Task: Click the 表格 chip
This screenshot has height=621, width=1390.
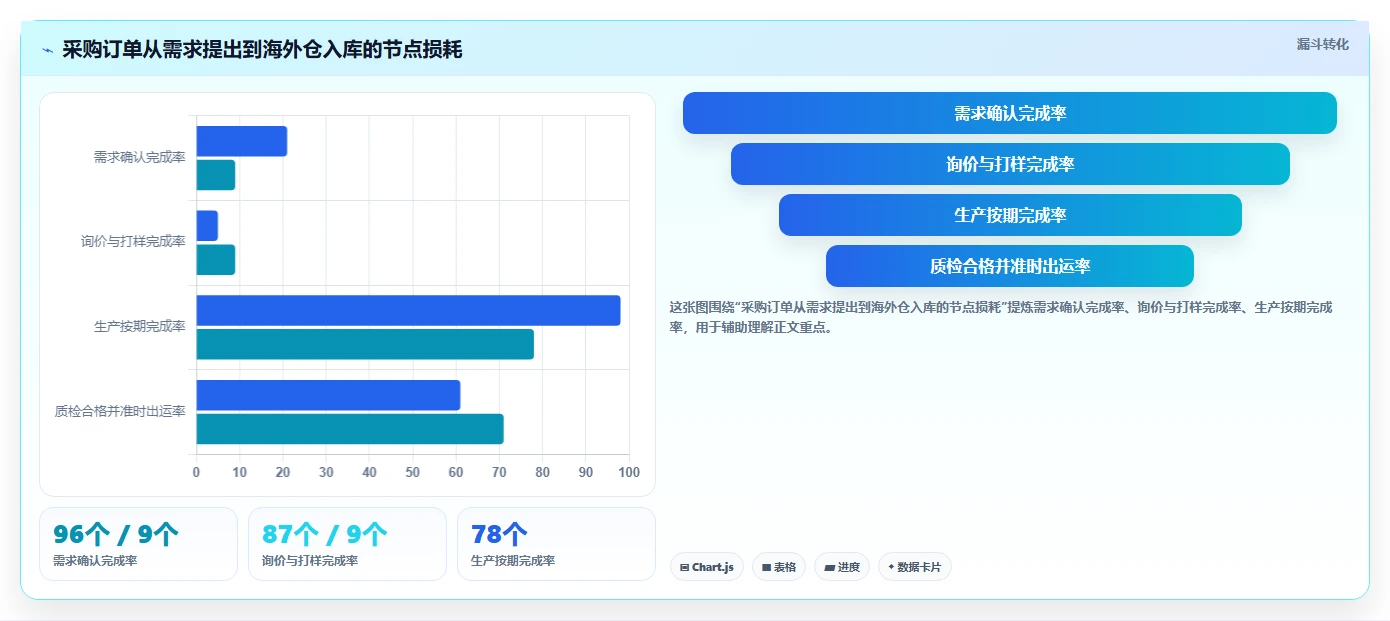Action: point(779,567)
